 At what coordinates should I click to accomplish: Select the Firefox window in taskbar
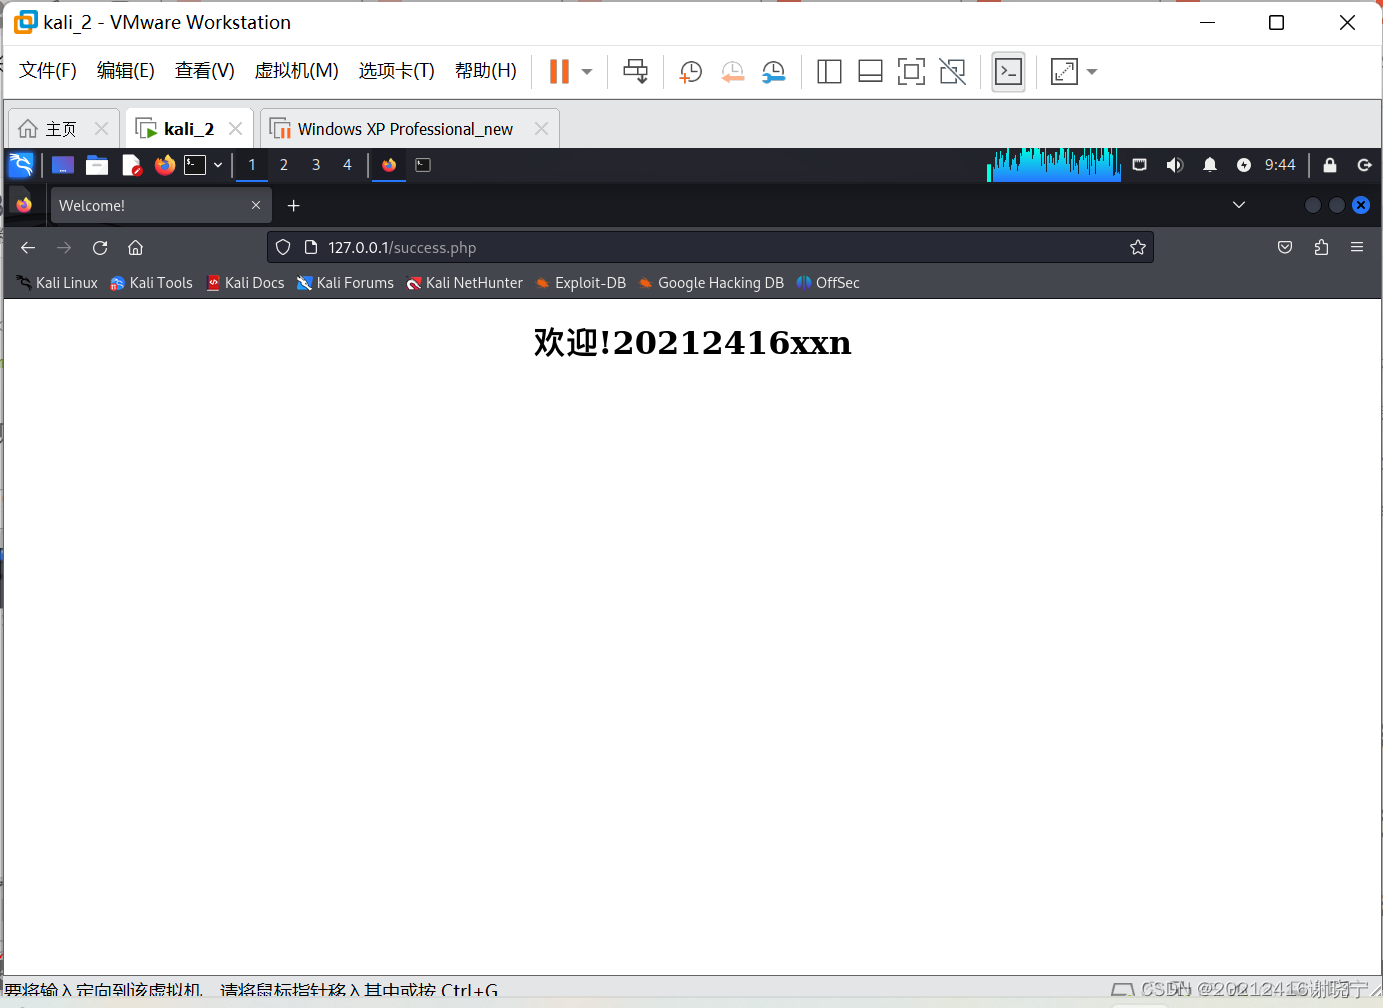[389, 165]
